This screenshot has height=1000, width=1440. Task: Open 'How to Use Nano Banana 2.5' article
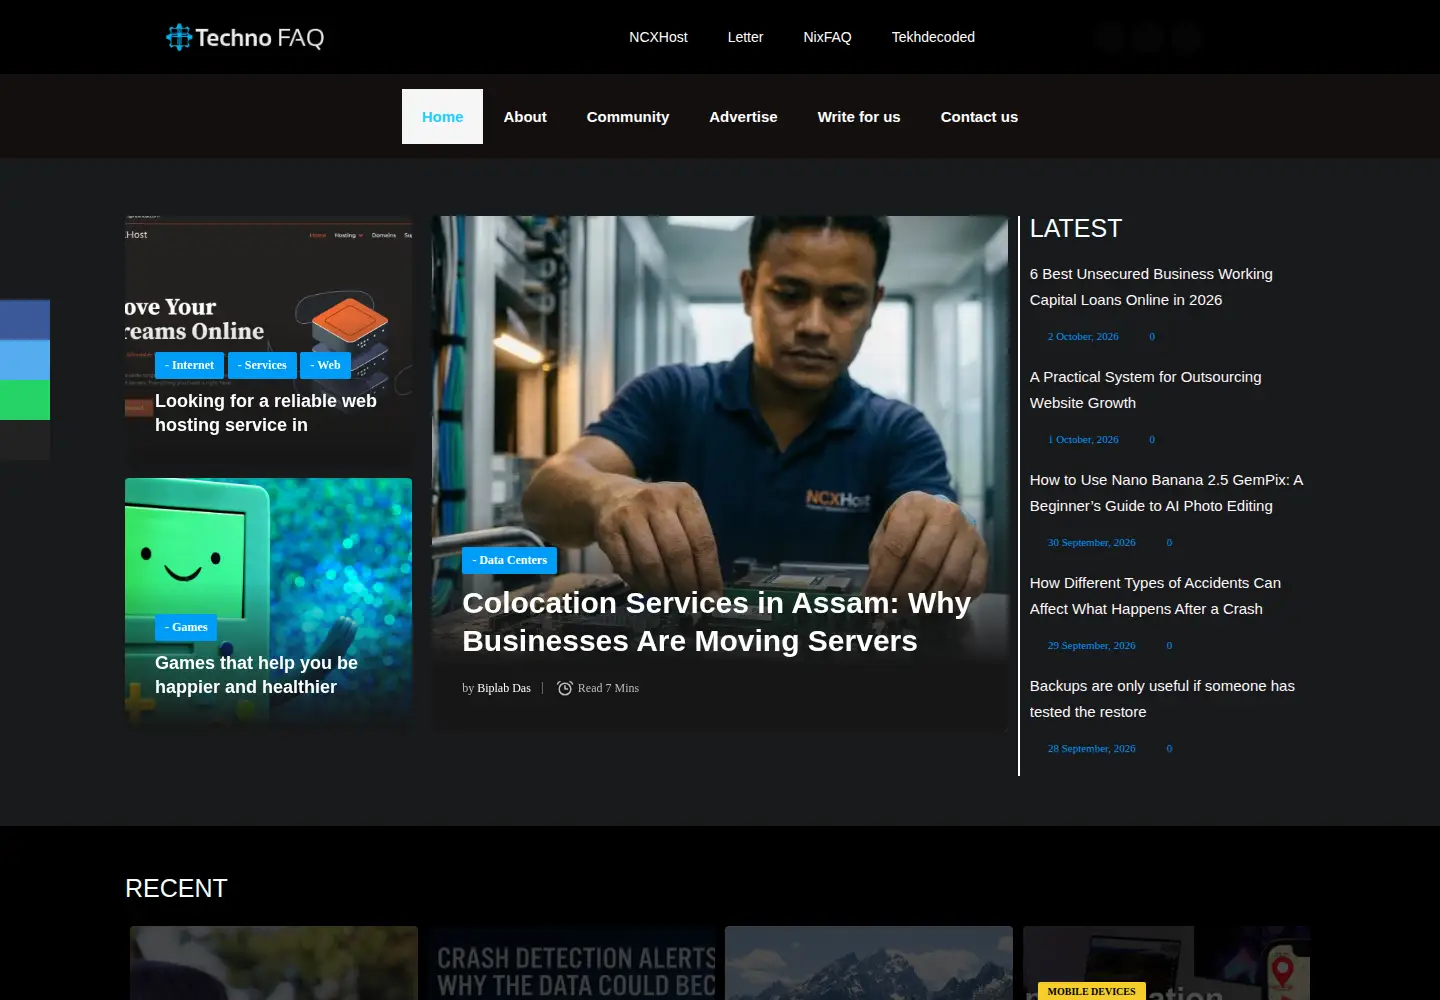[x=1166, y=493]
